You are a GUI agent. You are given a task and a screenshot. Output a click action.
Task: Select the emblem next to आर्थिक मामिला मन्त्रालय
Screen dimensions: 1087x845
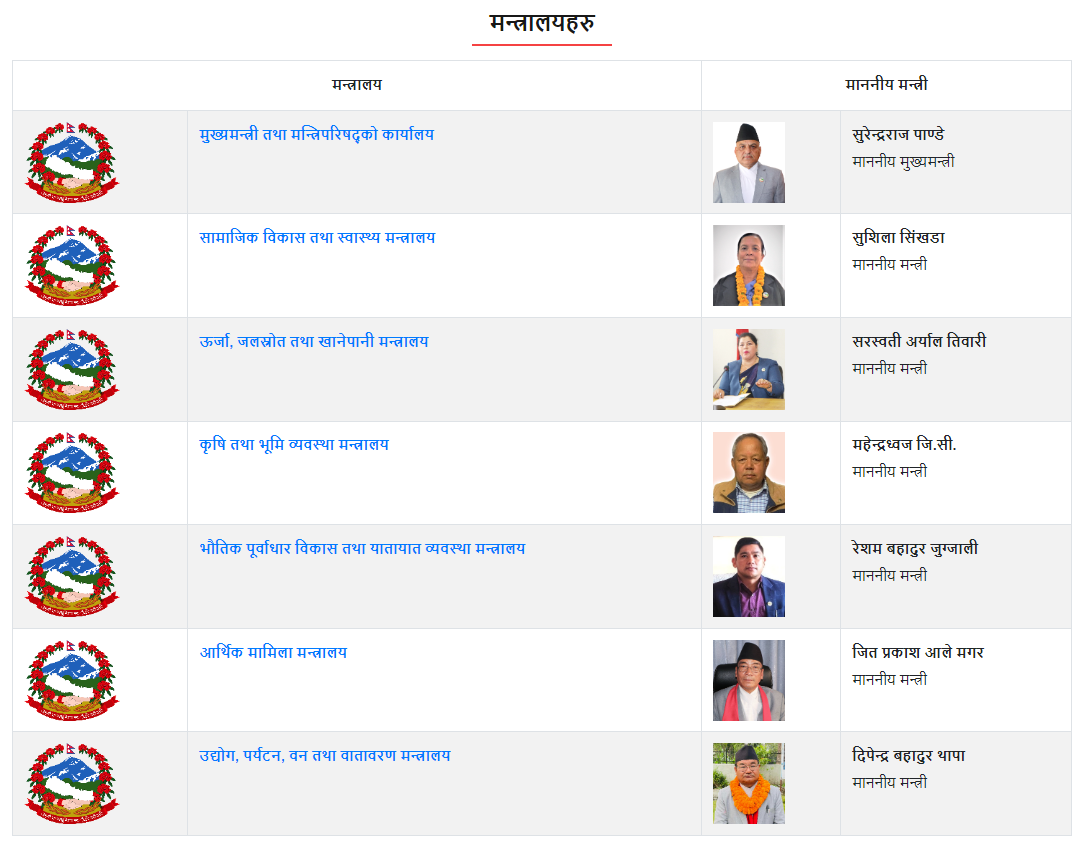[x=71, y=680]
